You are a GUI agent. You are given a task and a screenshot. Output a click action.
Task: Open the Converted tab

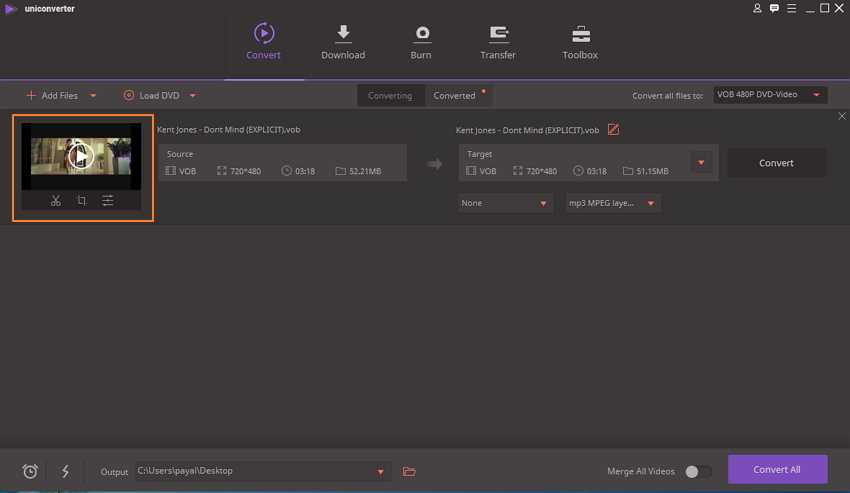click(x=454, y=96)
